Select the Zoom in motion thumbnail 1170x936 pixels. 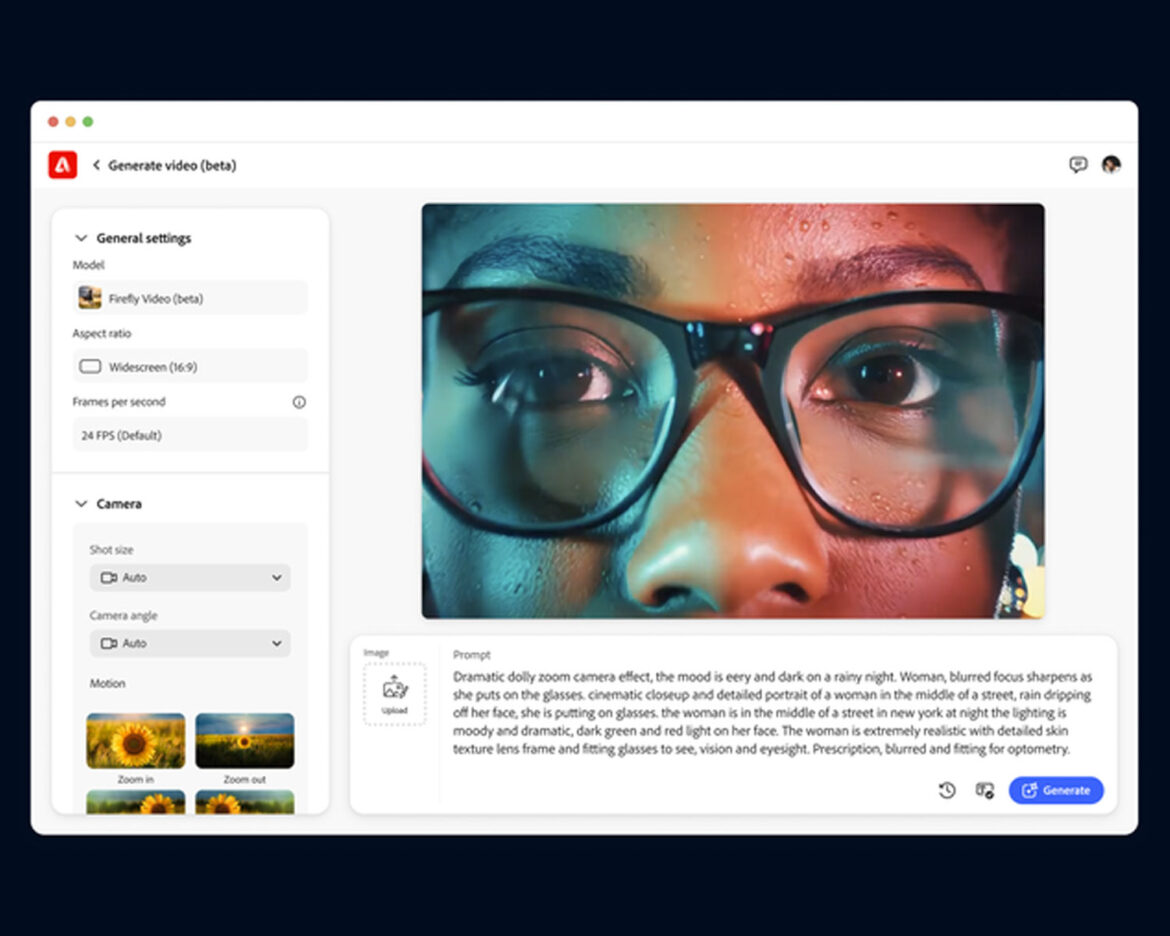click(136, 741)
